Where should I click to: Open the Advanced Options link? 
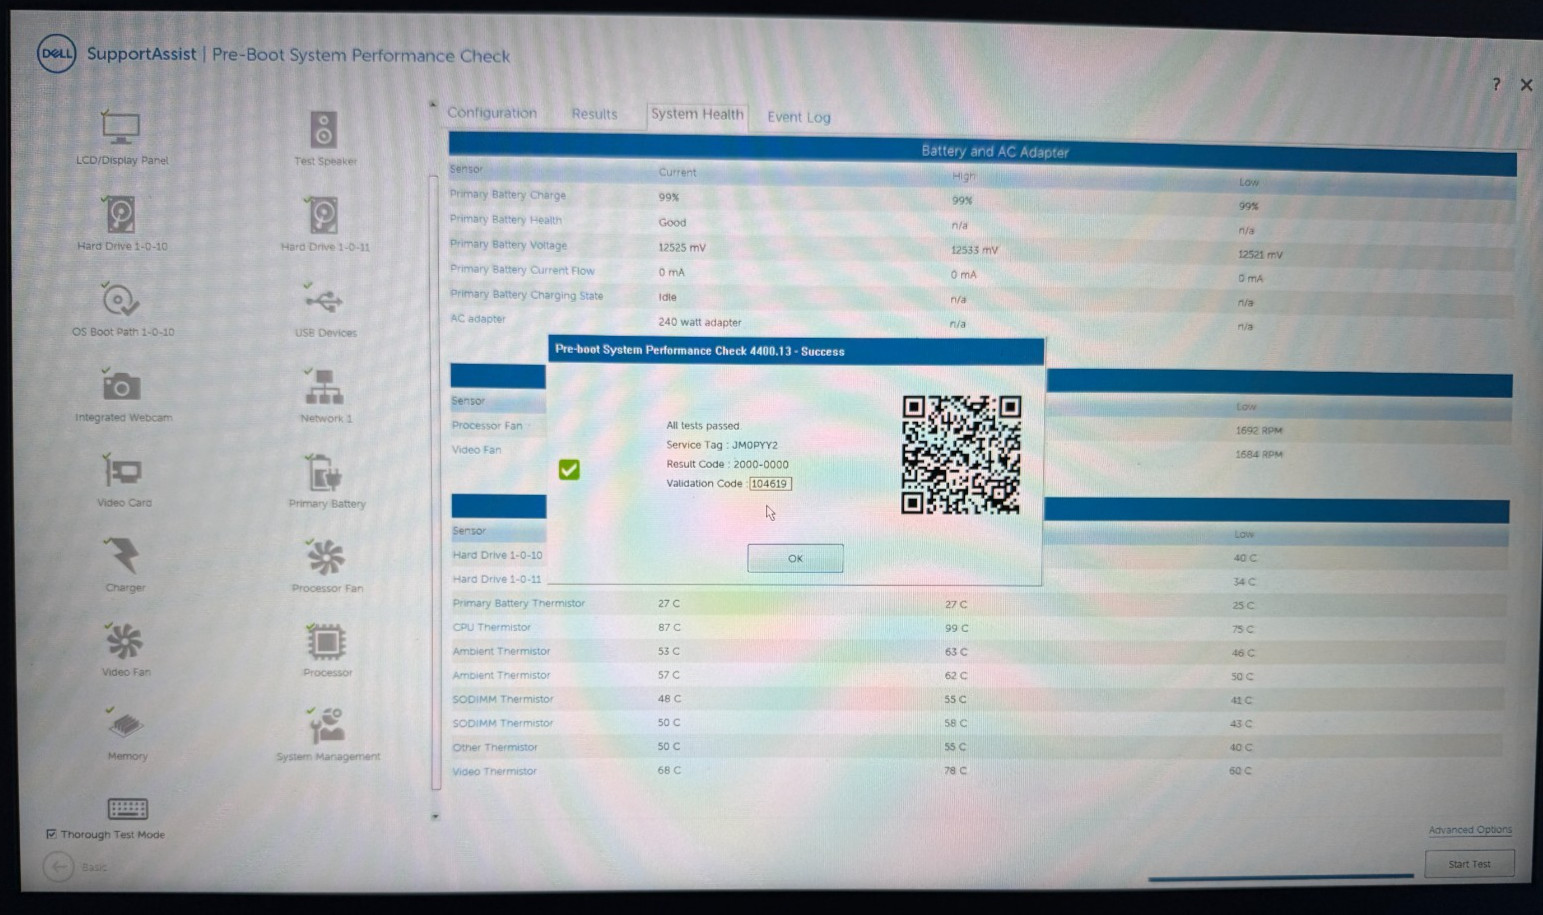click(x=1469, y=830)
